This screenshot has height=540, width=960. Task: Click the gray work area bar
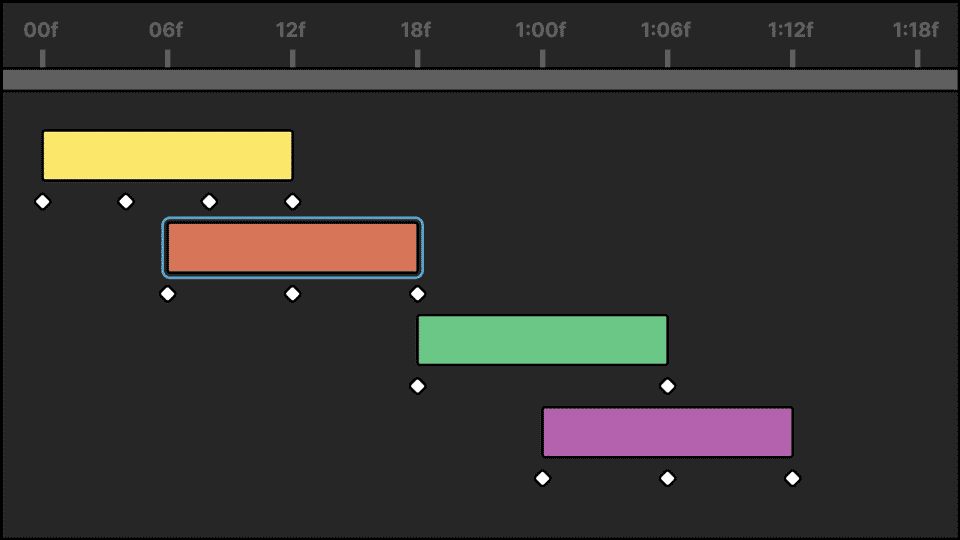pyautogui.click(x=480, y=80)
